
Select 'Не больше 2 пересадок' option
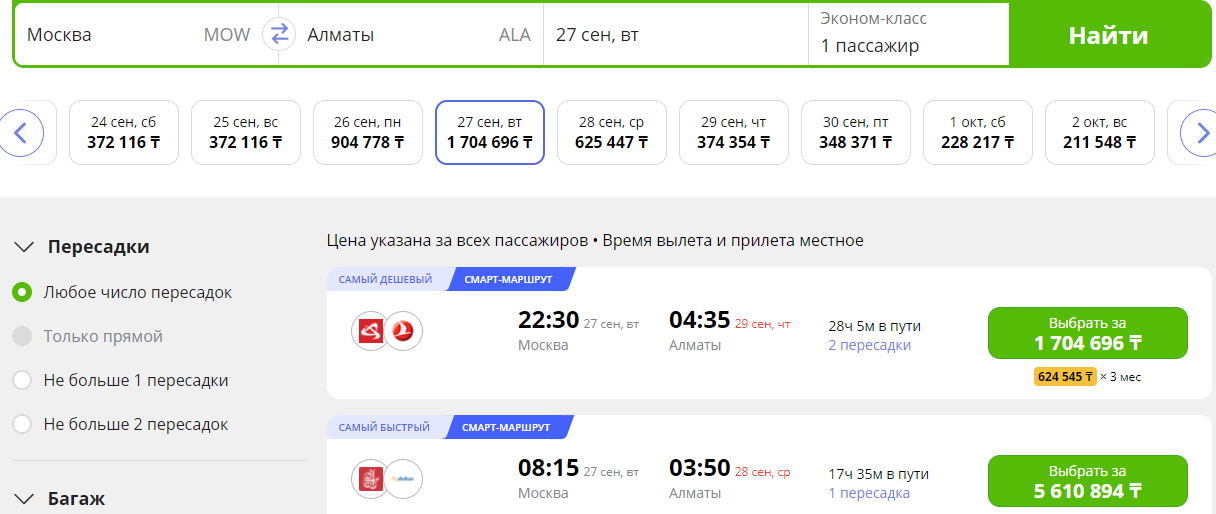[22, 425]
